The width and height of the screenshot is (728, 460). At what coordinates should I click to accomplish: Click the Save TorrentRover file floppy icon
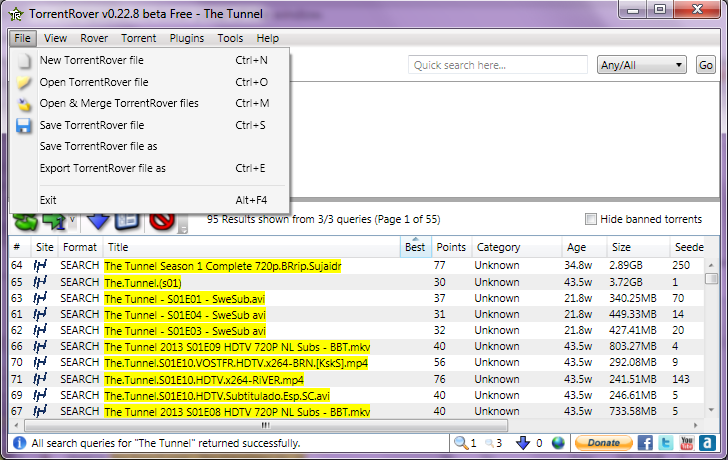click(24, 125)
